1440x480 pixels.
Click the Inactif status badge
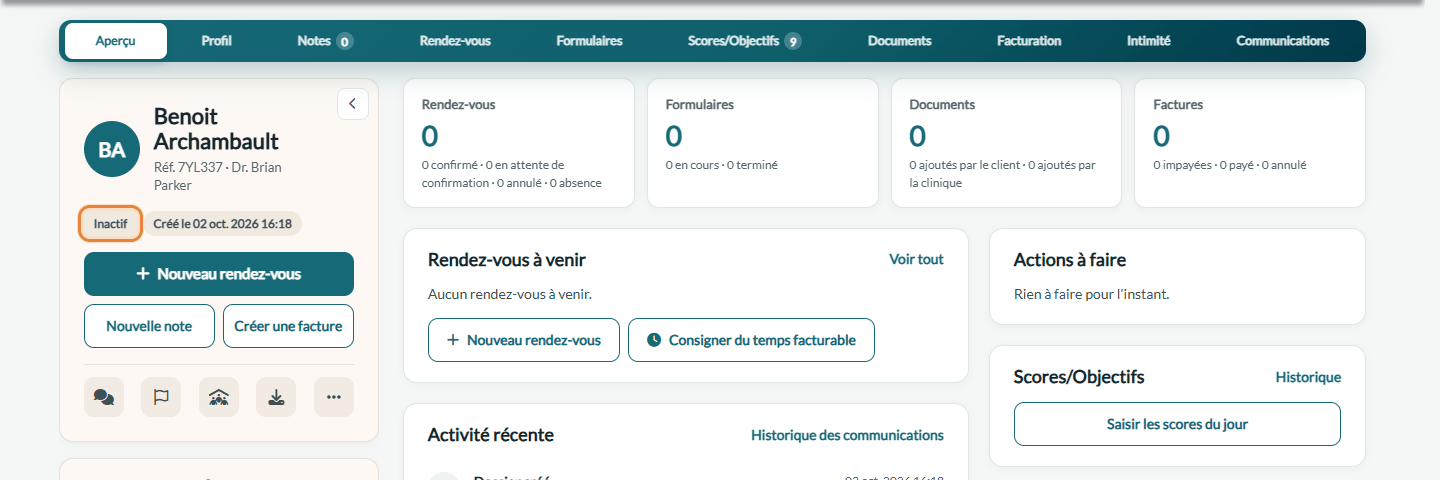coord(110,223)
